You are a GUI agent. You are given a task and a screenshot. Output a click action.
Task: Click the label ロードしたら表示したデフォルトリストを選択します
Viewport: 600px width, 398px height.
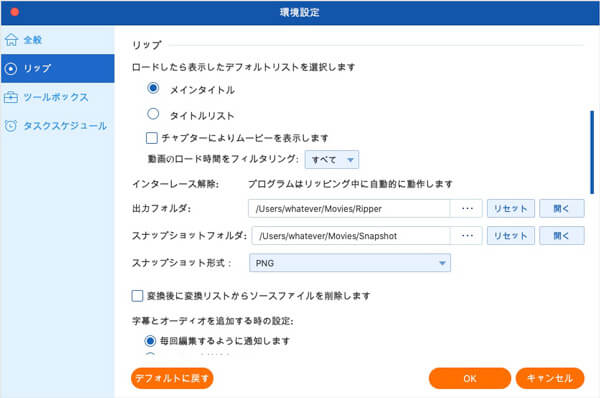(243, 67)
